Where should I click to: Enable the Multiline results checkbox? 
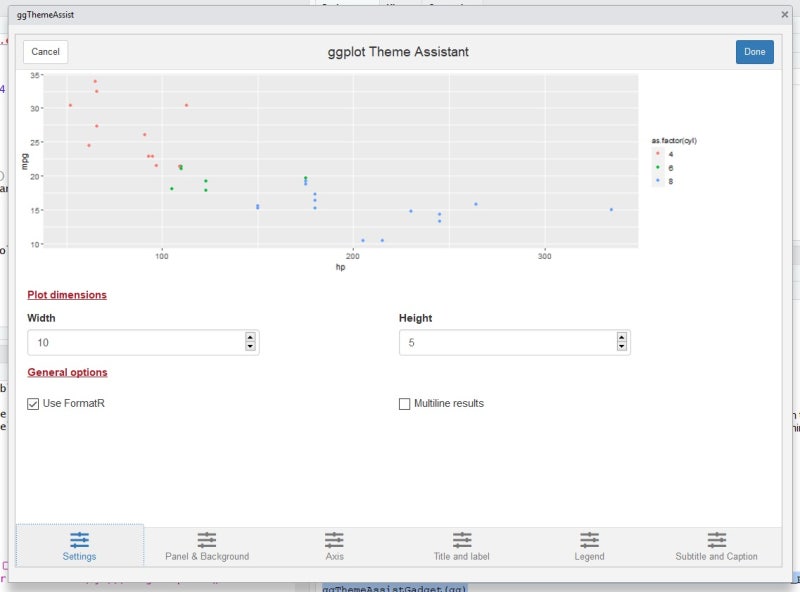click(404, 404)
